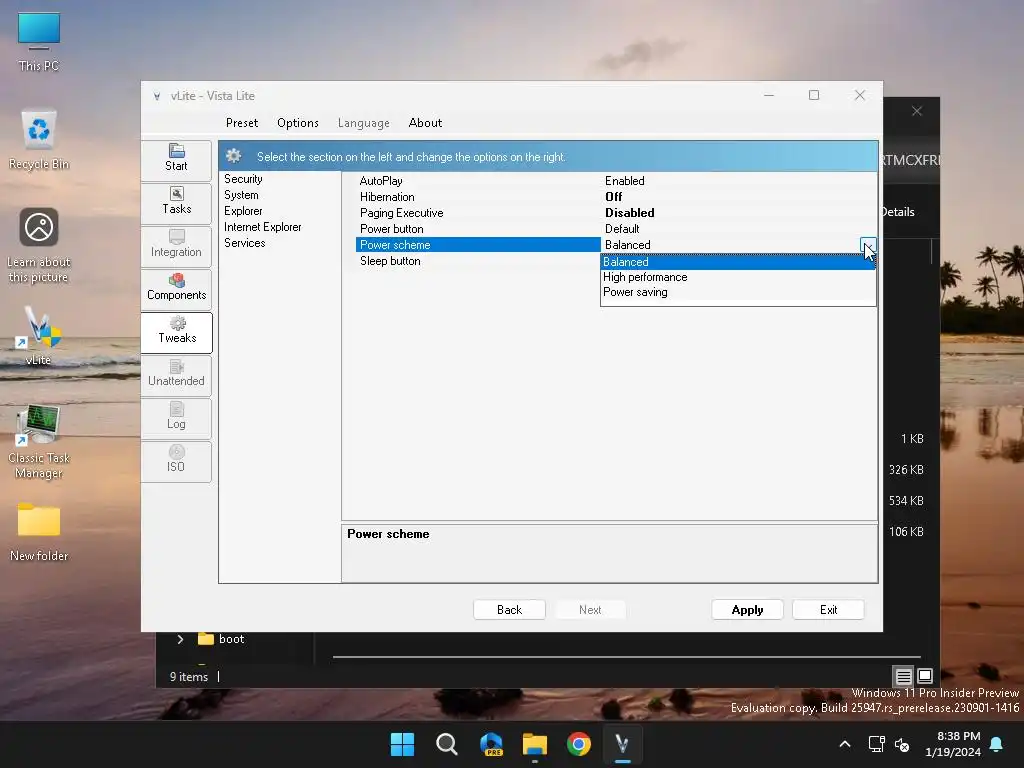Open the Recycle Bin desktop icon
This screenshot has height=768, width=1024.
(39, 140)
